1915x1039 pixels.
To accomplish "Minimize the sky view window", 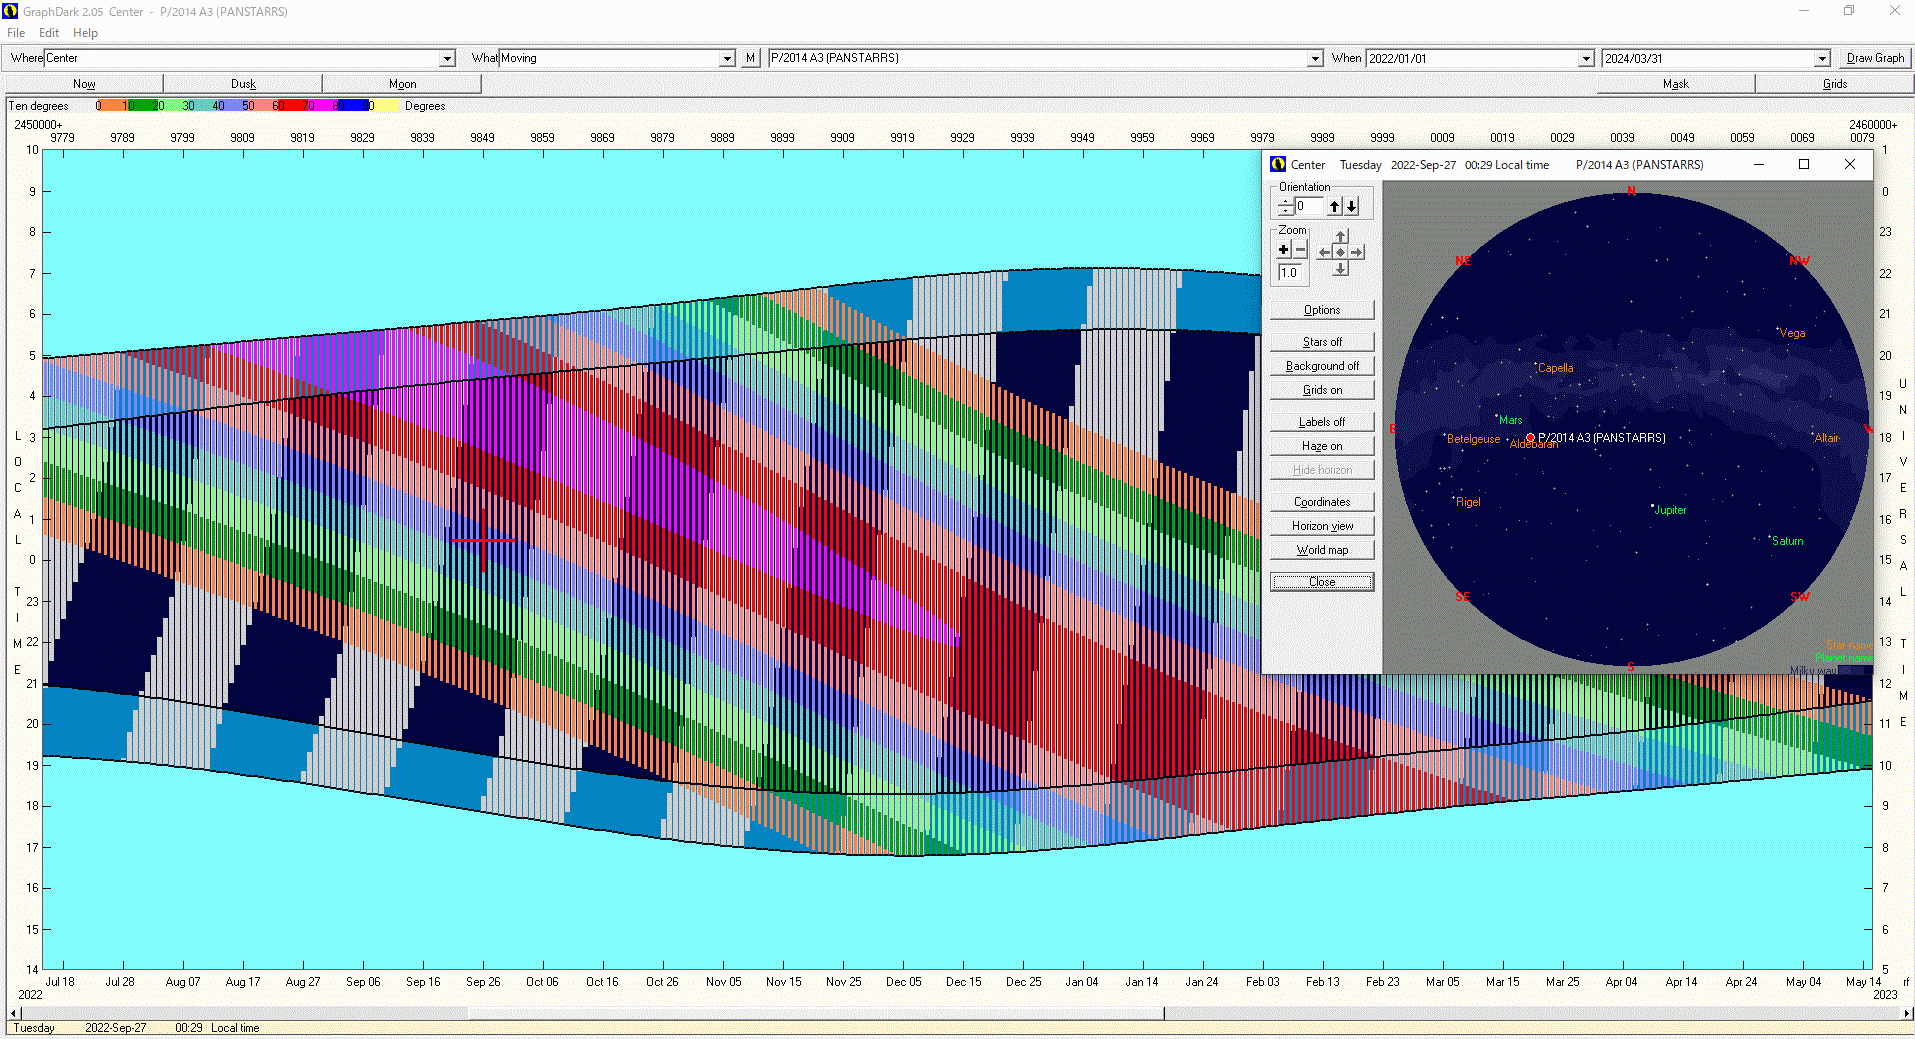I will pyautogui.click(x=1759, y=164).
